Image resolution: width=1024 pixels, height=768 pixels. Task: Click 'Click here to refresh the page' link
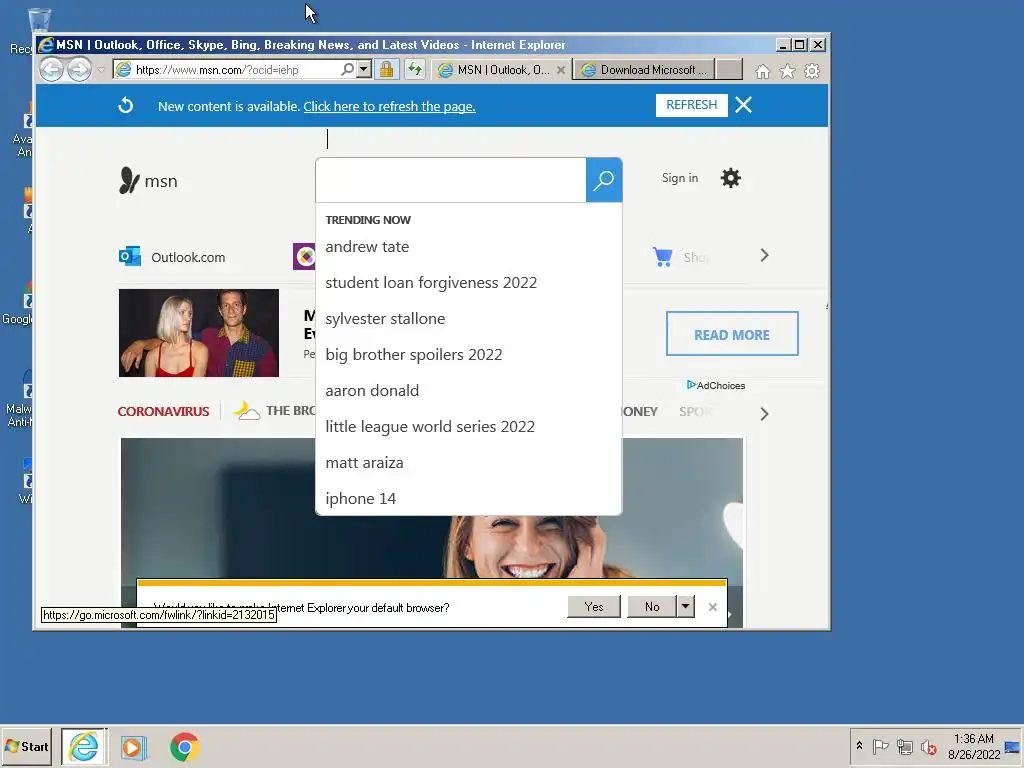pos(389,106)
